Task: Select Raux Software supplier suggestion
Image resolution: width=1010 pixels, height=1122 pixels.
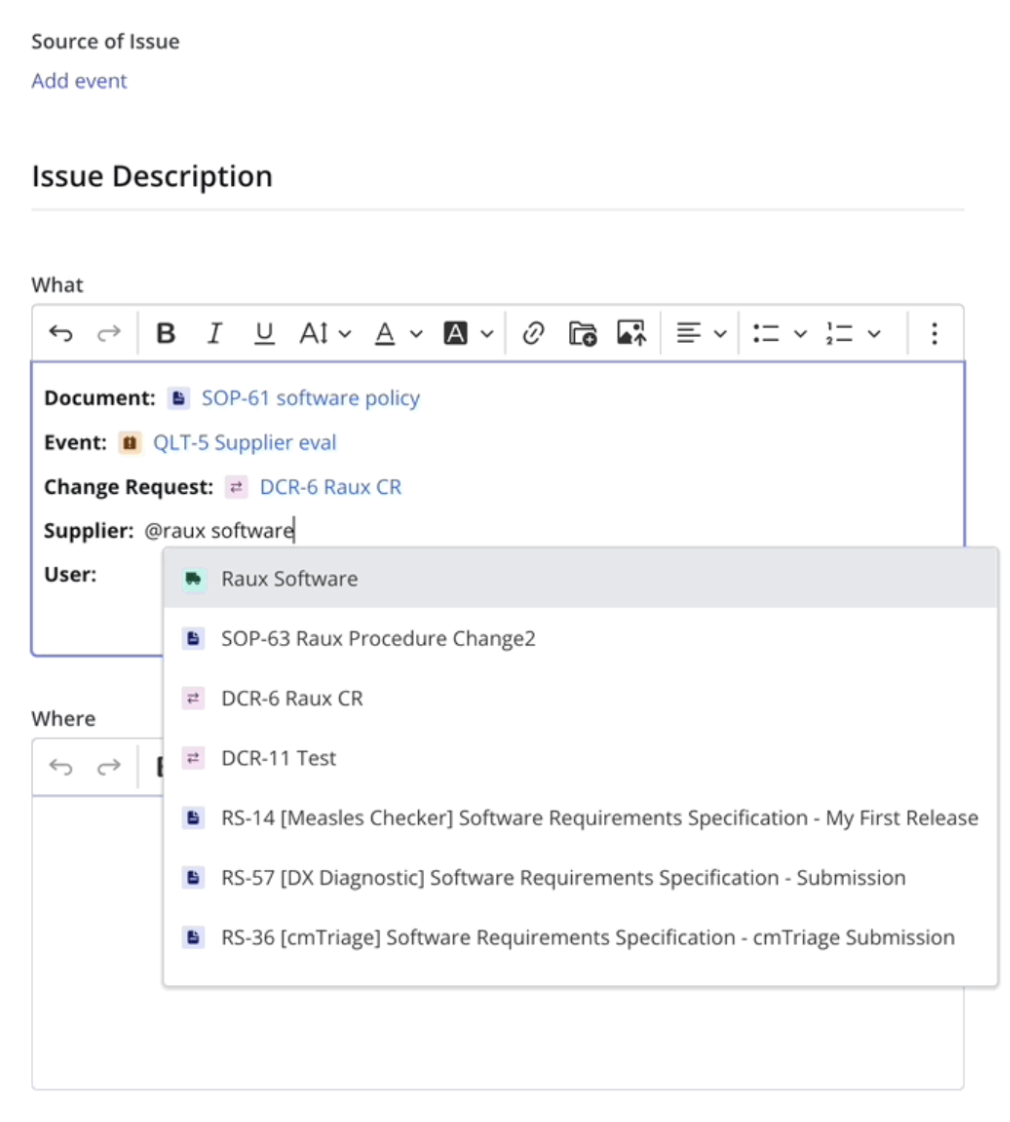Action: pyautogui.click(x=289, y=579)
